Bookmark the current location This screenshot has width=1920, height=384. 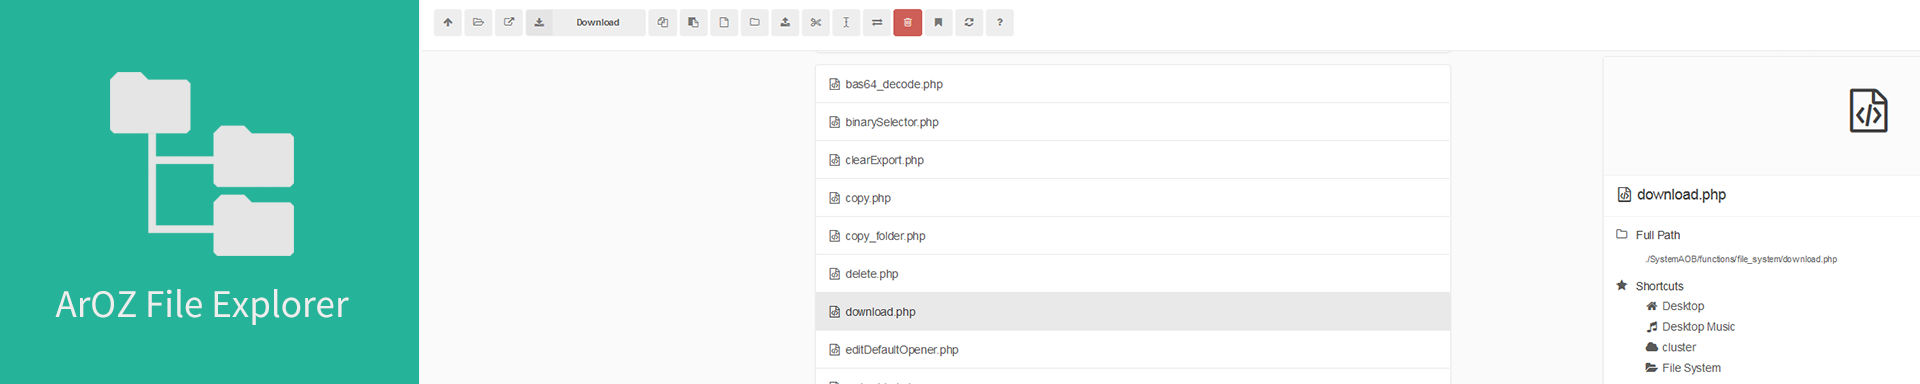[938, 22]
